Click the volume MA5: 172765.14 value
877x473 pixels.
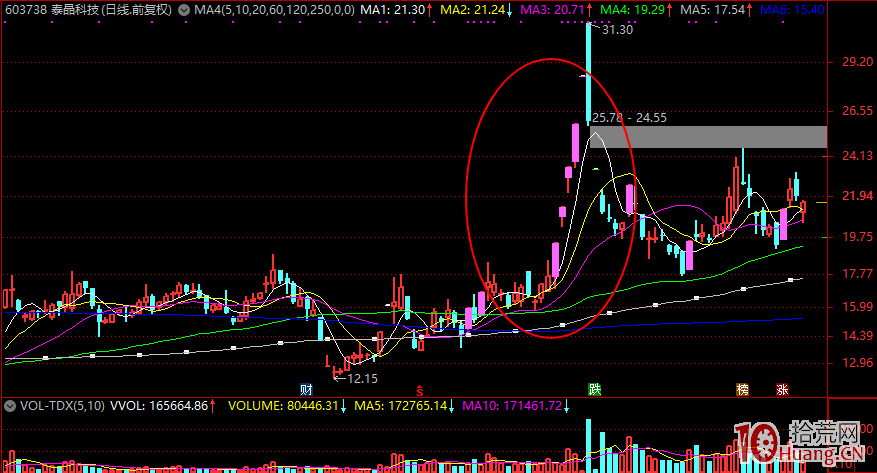point(401,406)
